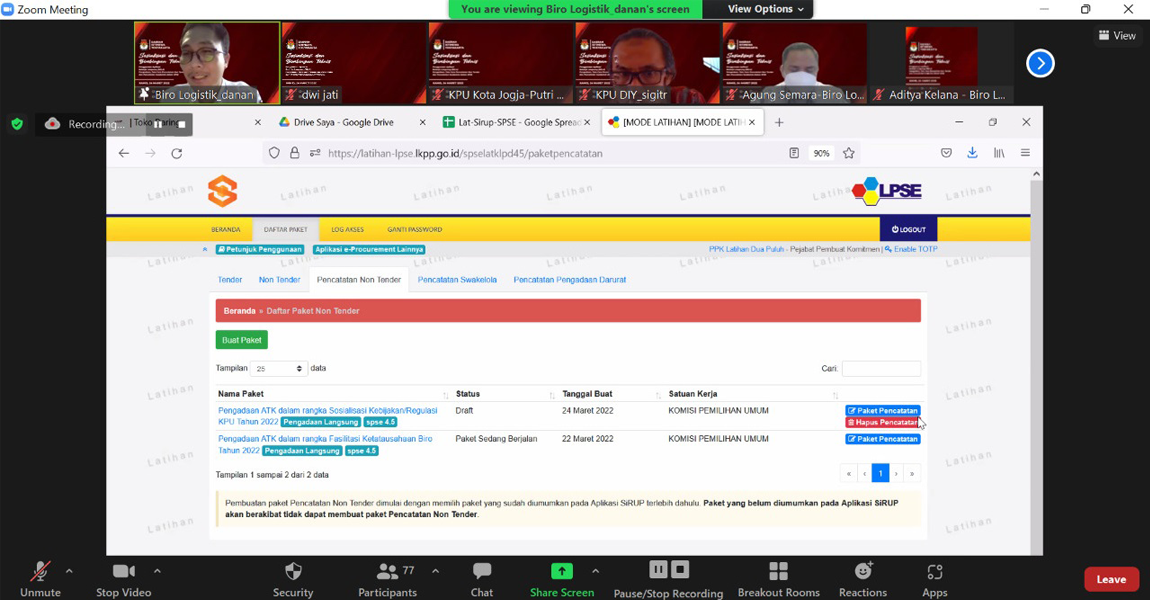
Task: Show next participants with blue arrow
Action: click(x=1040, y=63)
